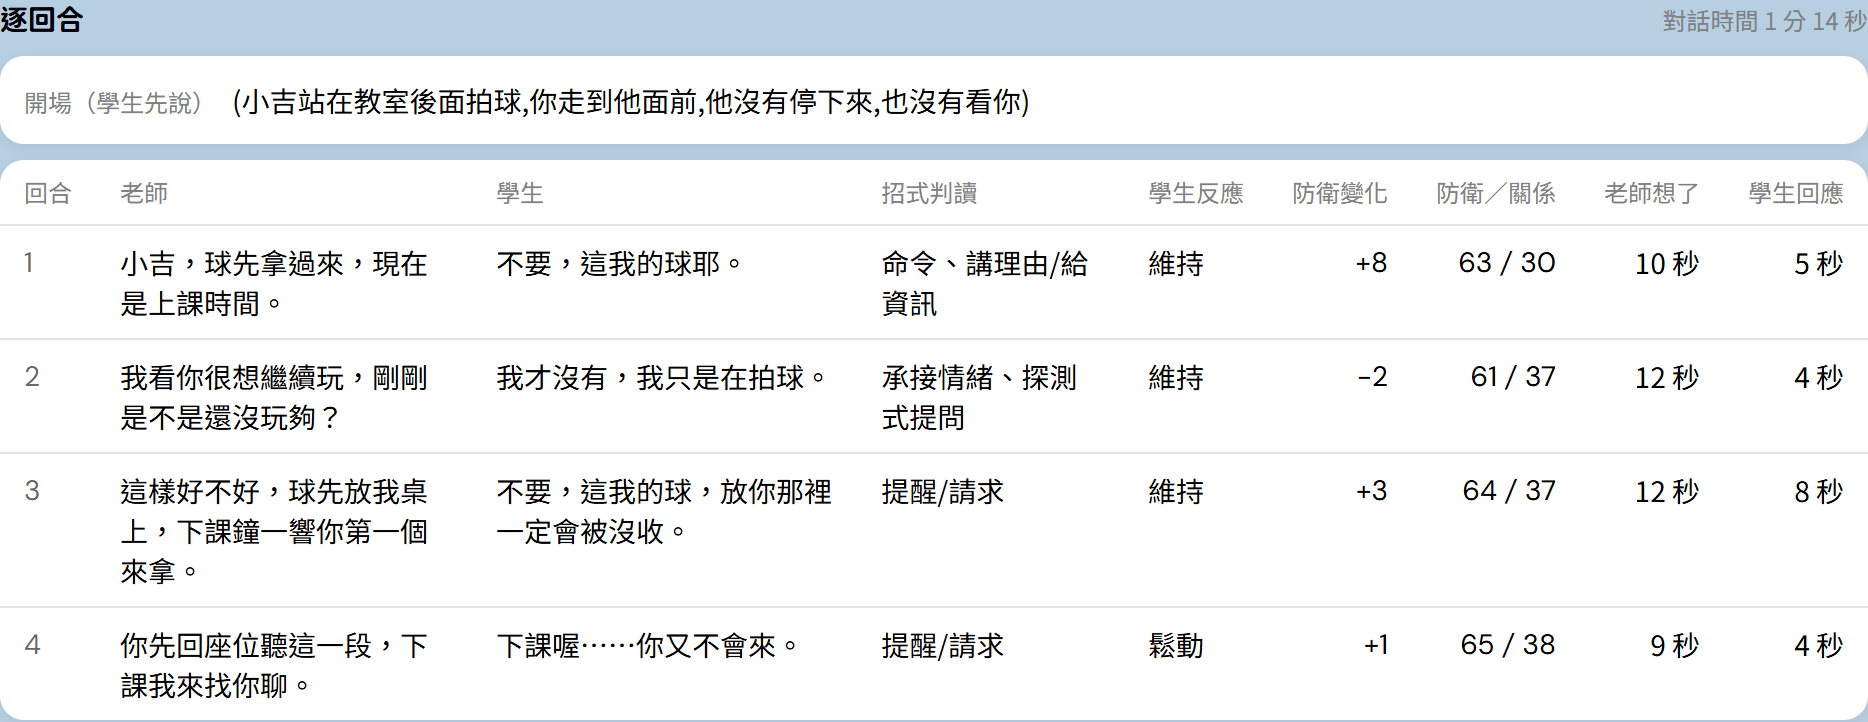Click the 開場（學生先說）label
This screenshot has height=722, width=1868.
point(113,102)
